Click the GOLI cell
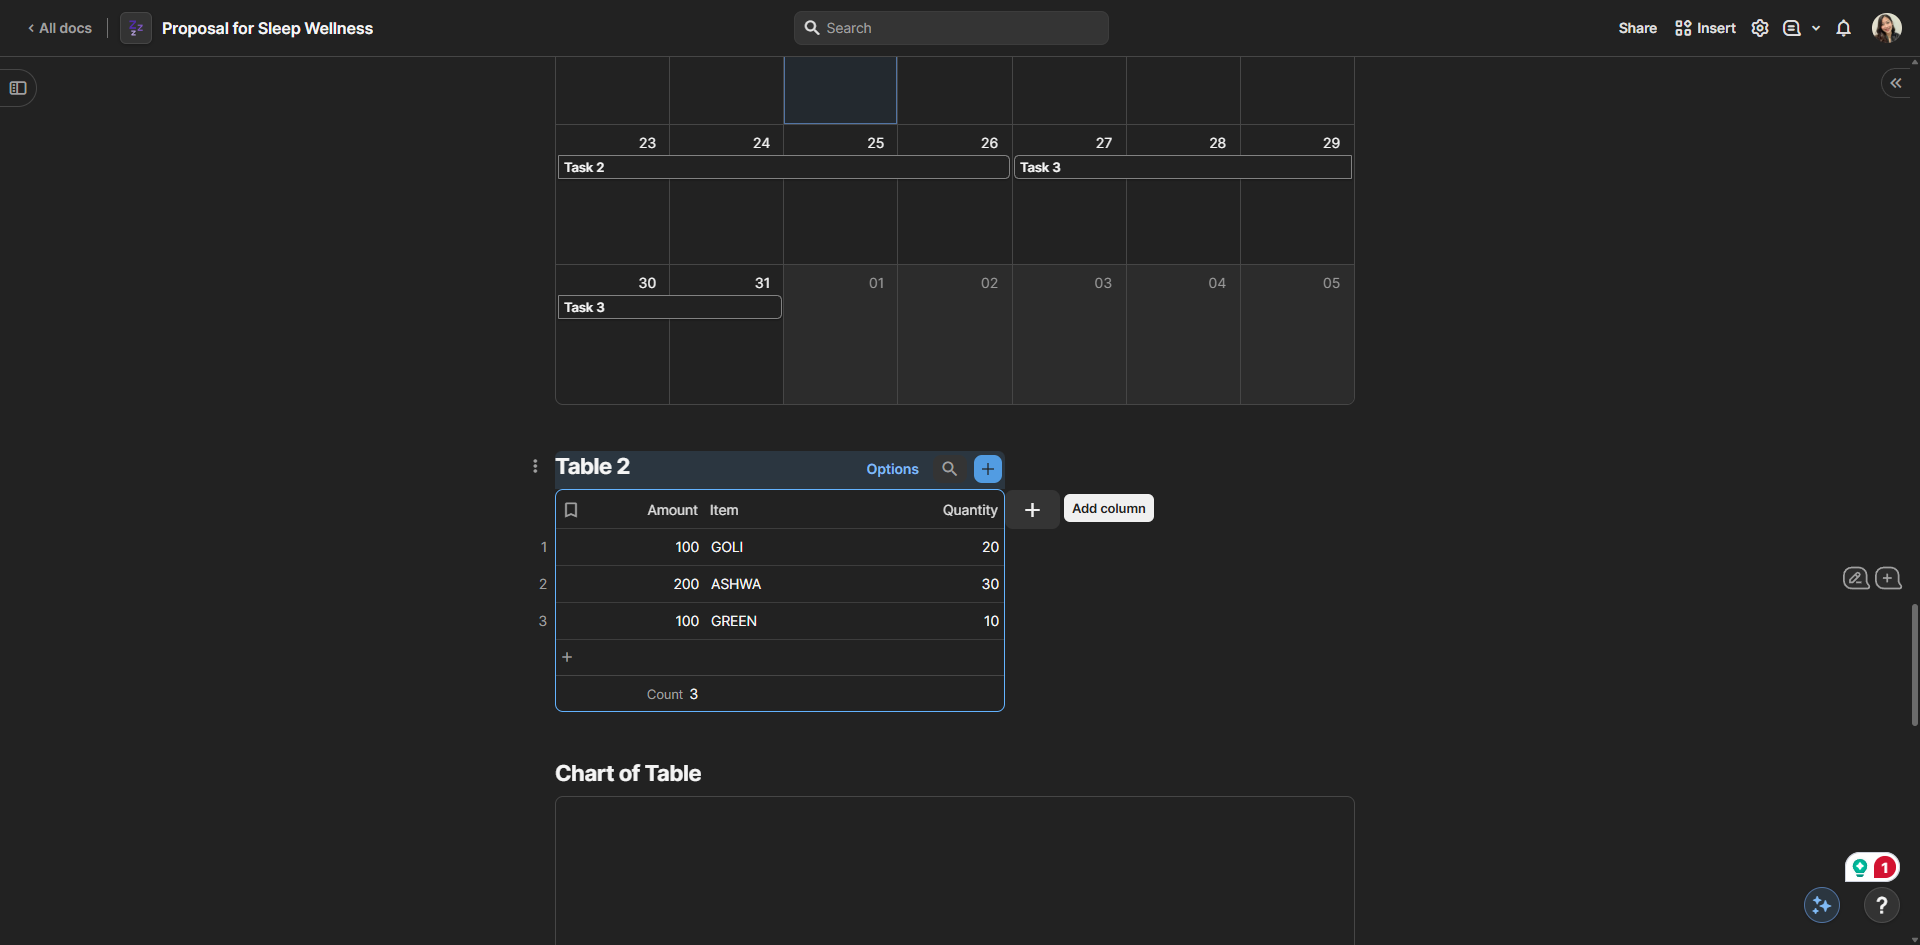Image resolution: width=1920 pixels, height=945 pixels. click(727, 547)
